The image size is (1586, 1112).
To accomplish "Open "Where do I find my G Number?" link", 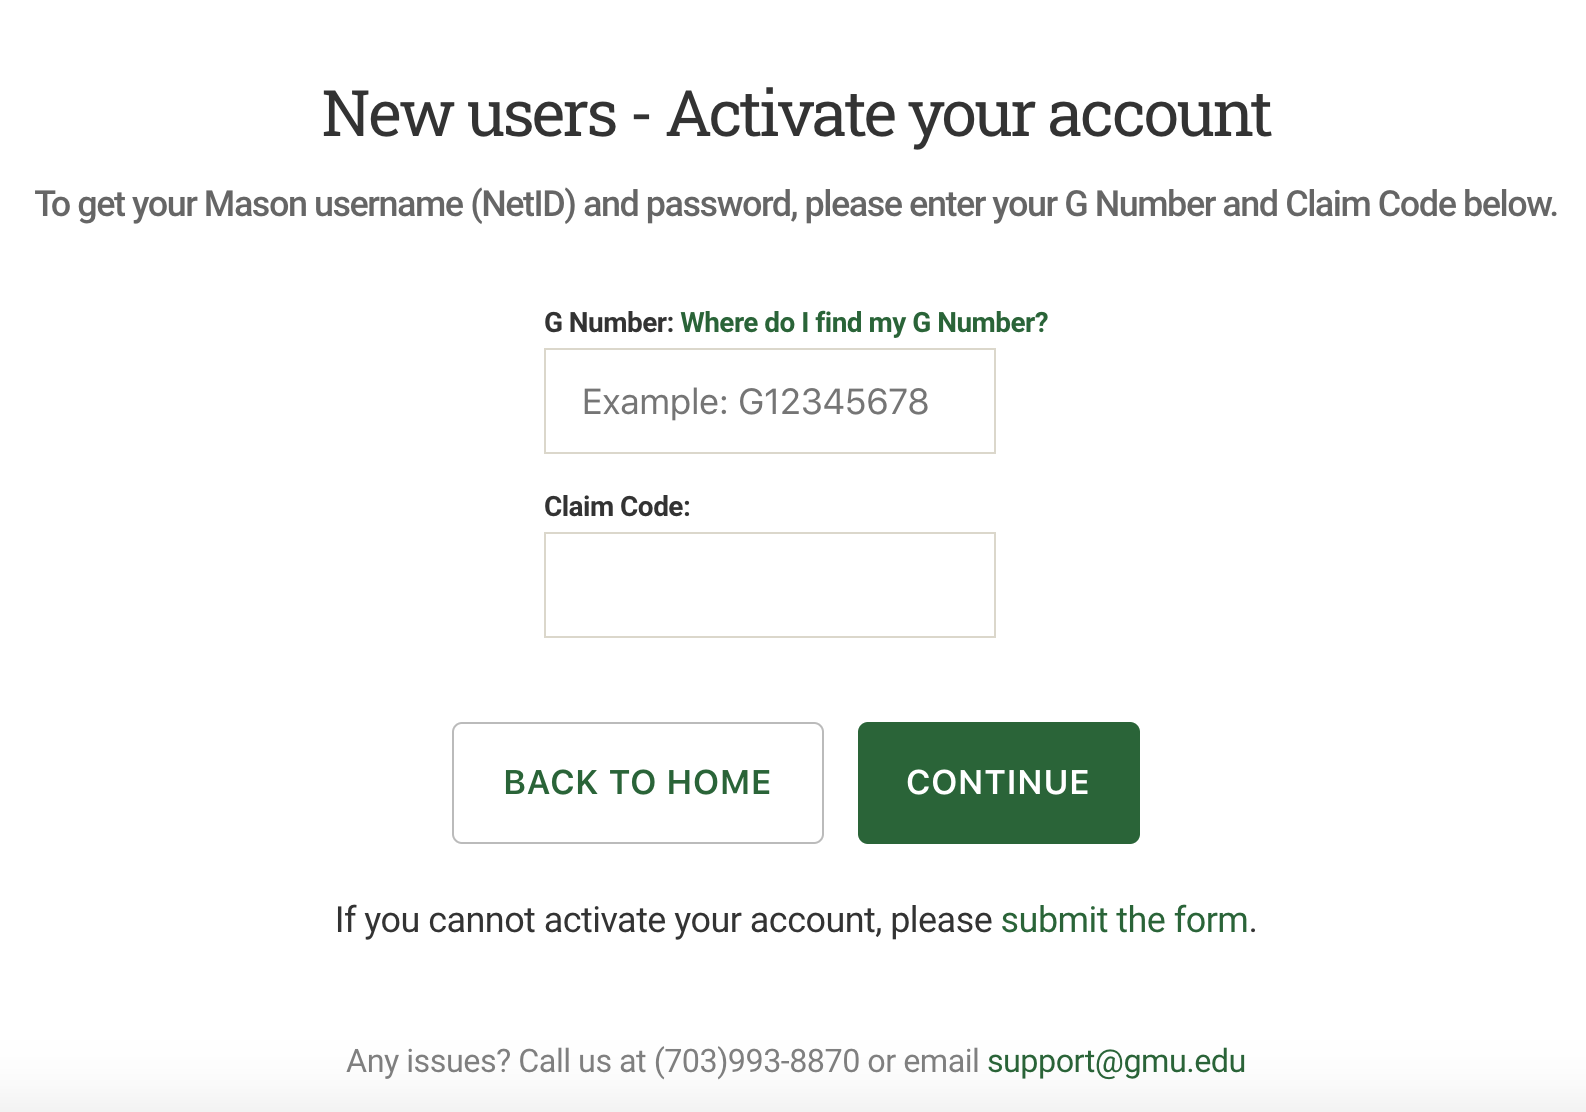I will coord(864,323).
